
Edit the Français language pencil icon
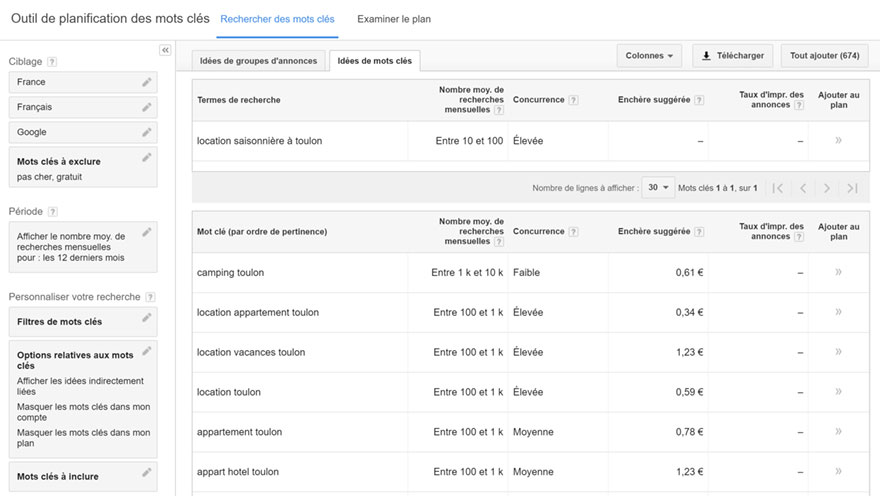[x=146, y=107]
